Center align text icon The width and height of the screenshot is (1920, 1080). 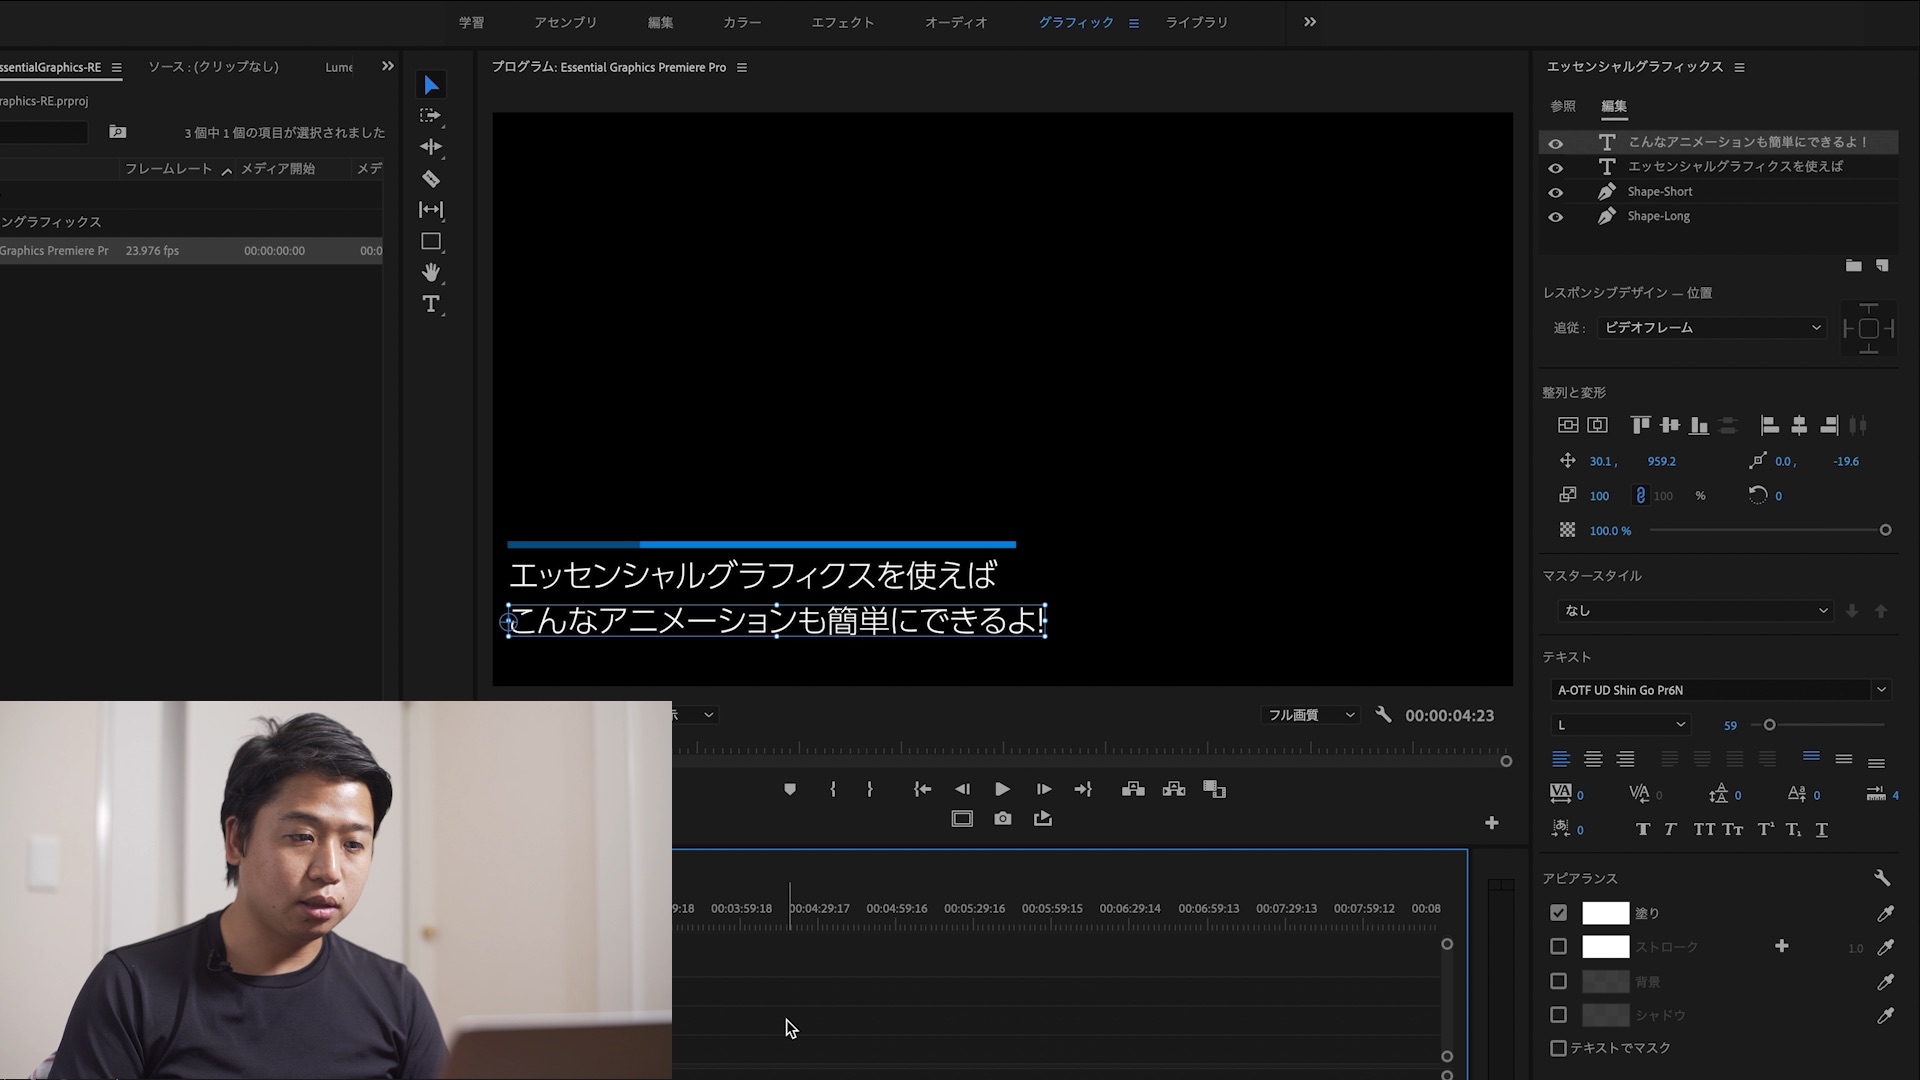click(1593, 759)
